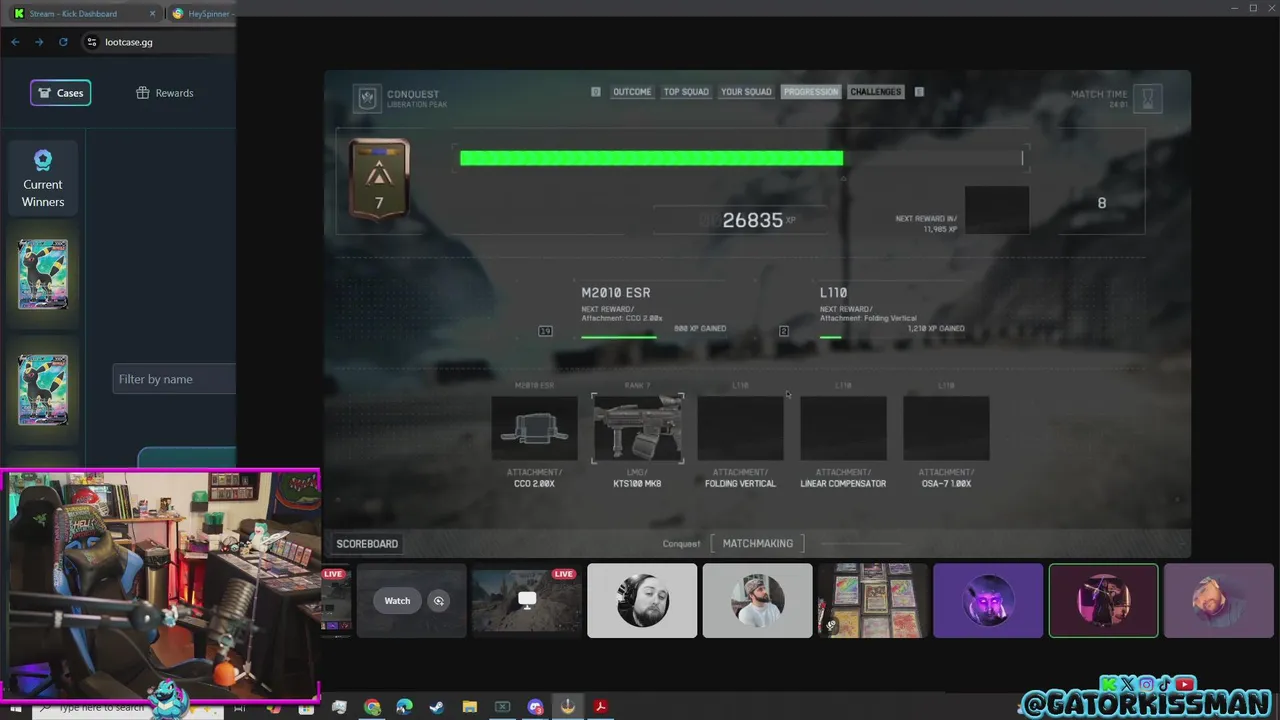Select the green-outlined speaking participant tile
The height and width of the screenshot is (720, 1280).
pos(1103,601)
